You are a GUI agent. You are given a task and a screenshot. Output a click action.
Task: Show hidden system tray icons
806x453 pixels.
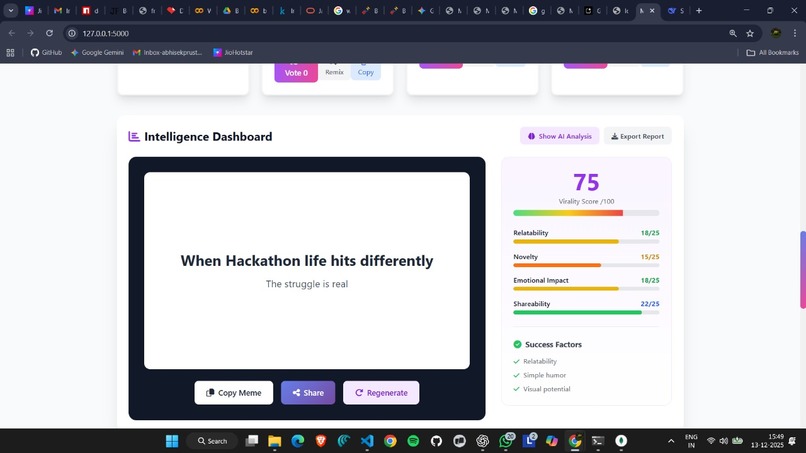click(x=671, y=441)
